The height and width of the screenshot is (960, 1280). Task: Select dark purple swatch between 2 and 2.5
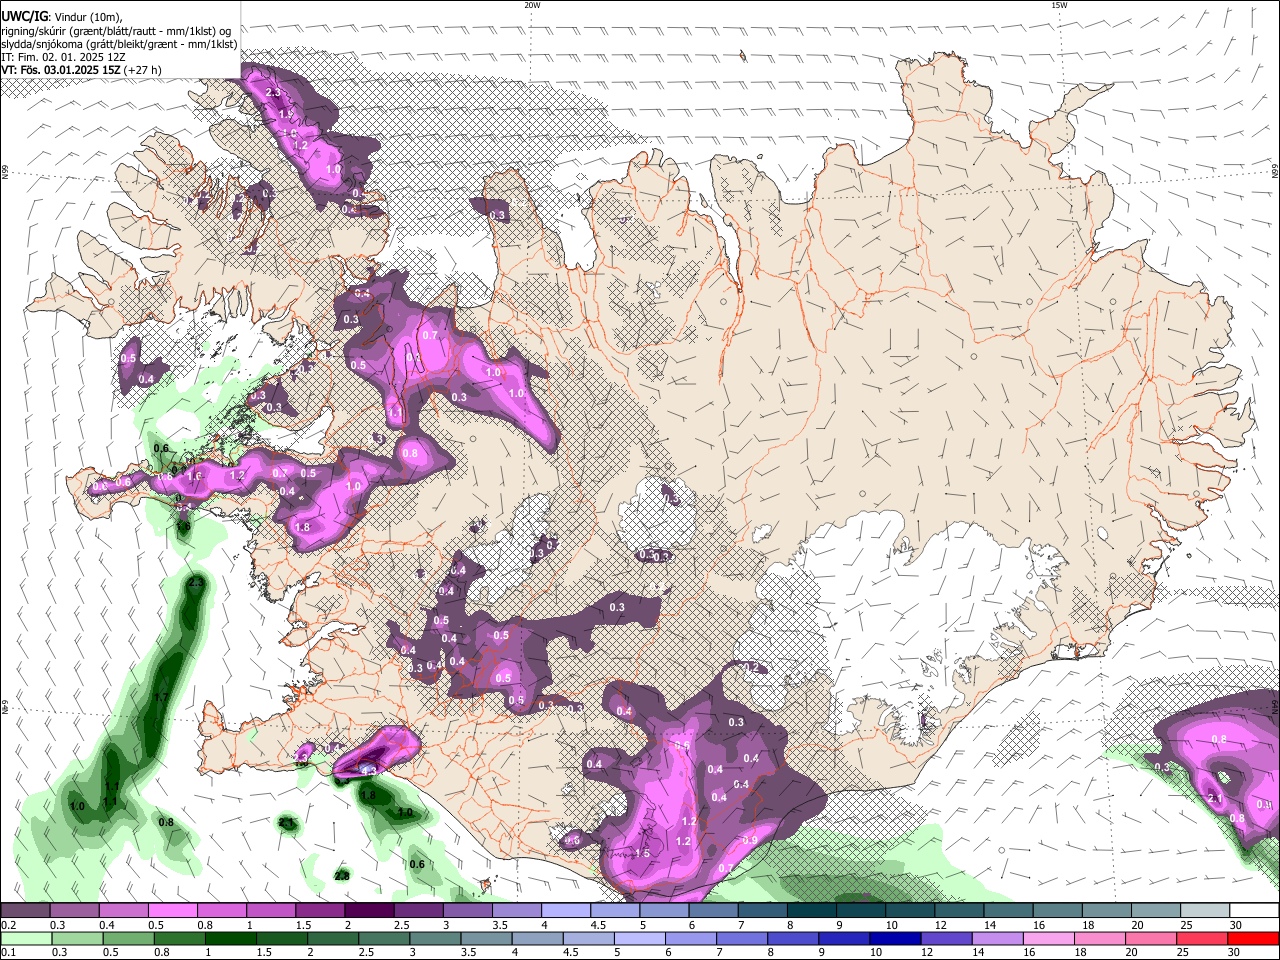coord(369,910)
